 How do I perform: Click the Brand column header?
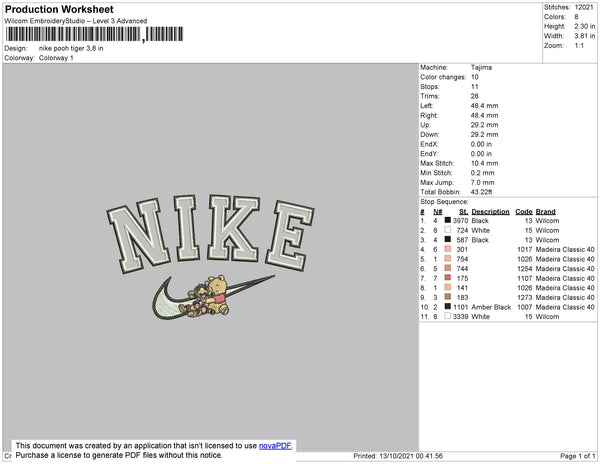tap(545, 212)
